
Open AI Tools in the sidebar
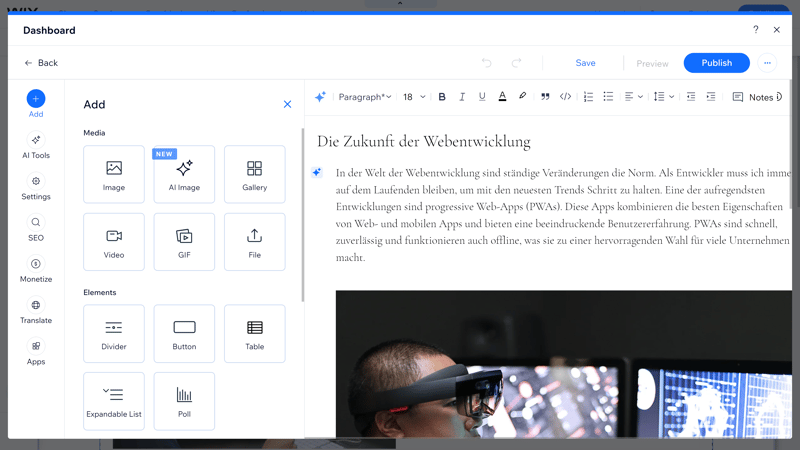(36, 146)
